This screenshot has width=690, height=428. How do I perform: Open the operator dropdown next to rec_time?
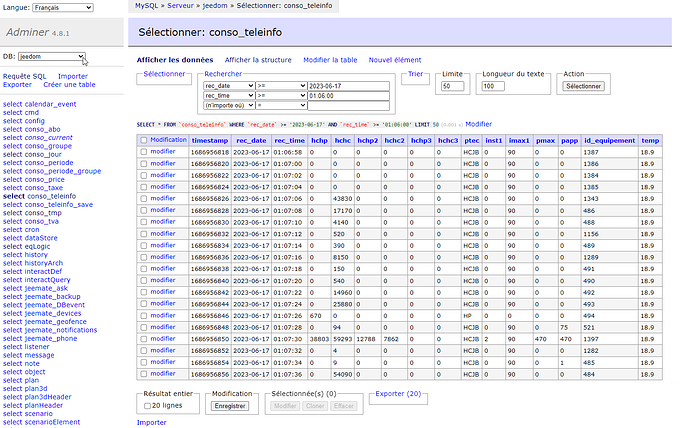(x=282, y=95)
